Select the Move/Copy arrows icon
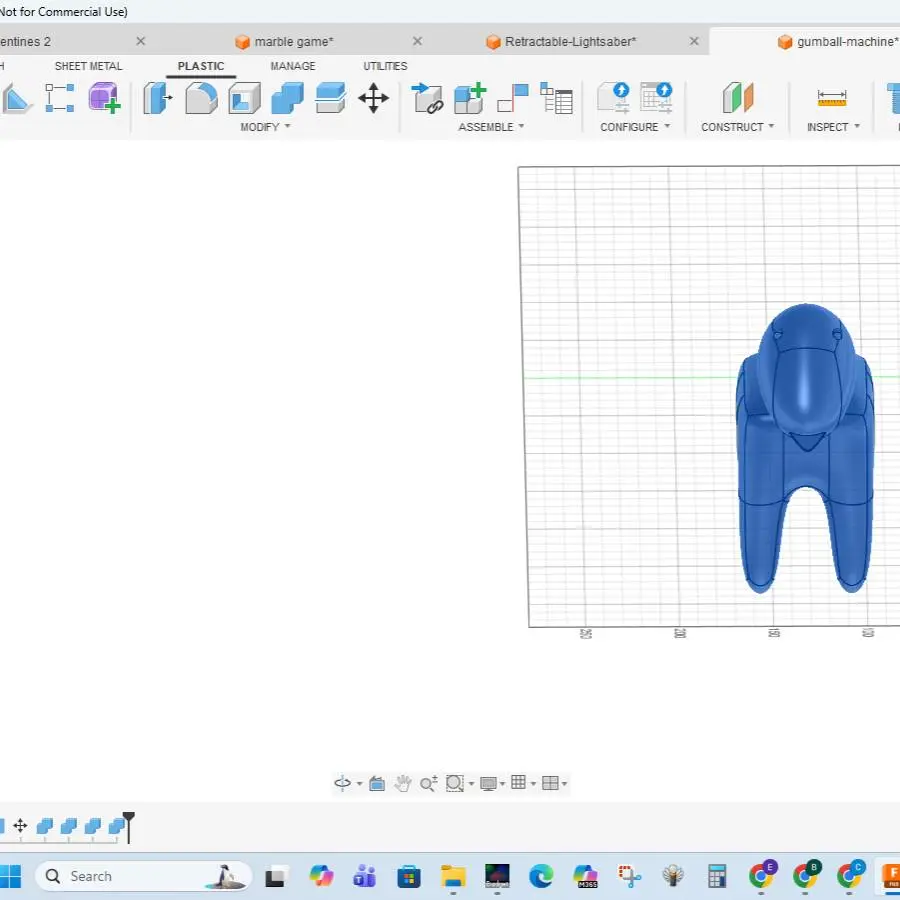Image resolution: width=900 pixels, height=900 pixels. pyautogui.click(x=373, y=98)
